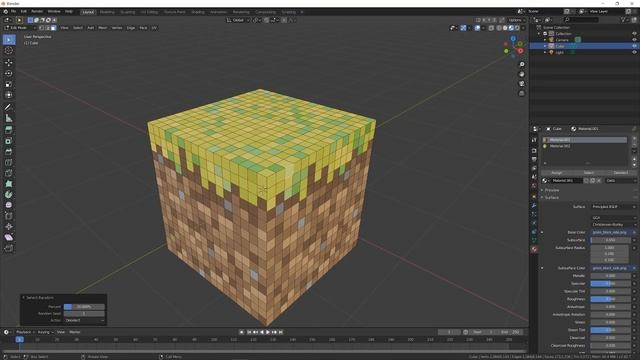Select the Annotate pencil tool
Image resolution: width=640 pixels, height=360 pixels.
9,107
